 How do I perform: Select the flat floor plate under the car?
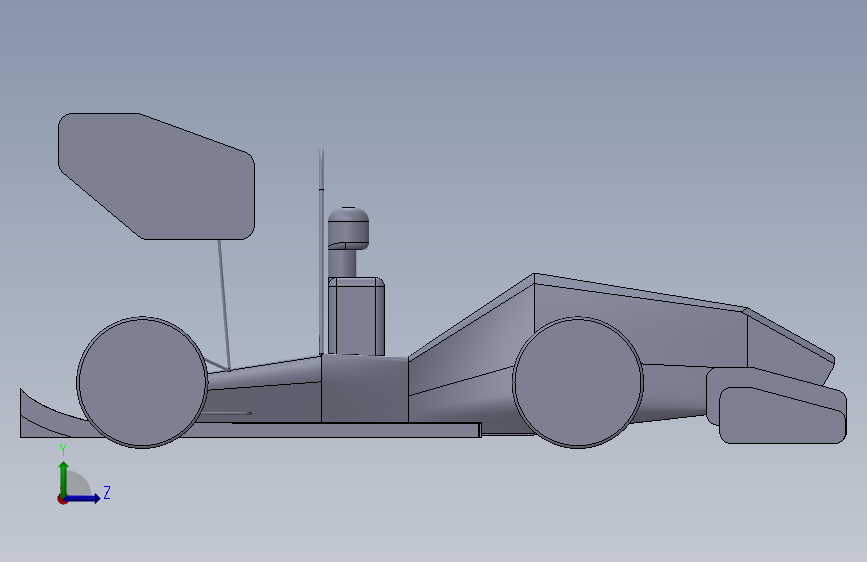pyautogui.click(x=343, y=430)
